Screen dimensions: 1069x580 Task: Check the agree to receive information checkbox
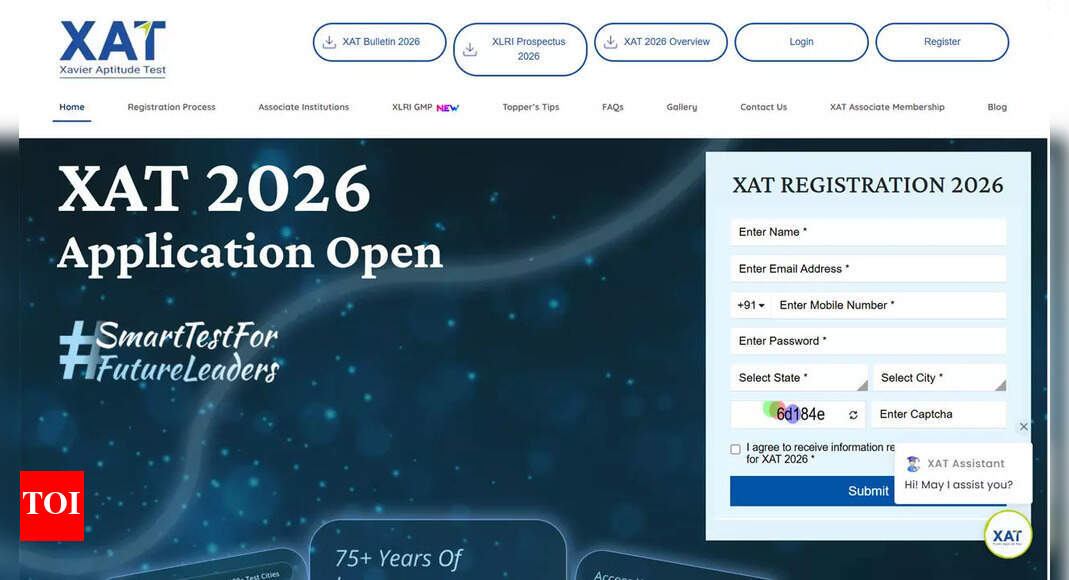pyautogui.click(x=736, y=450)
